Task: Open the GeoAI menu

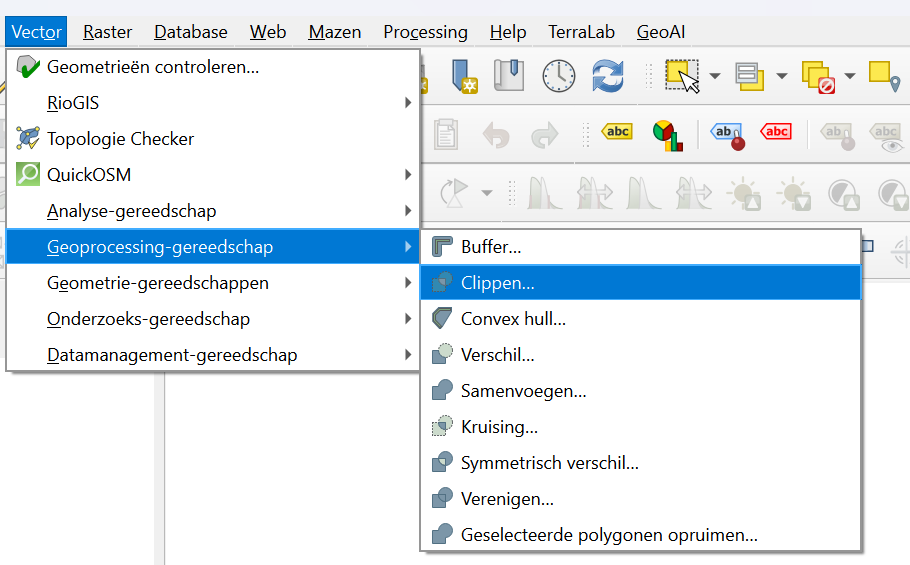Action: tap(661, 32)
